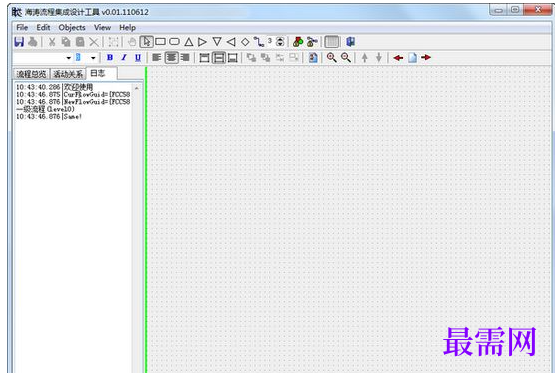Switch to the 流程总览 tab
Image resolution: width=555 pixels, height=373 pixels.
[31, 74]
